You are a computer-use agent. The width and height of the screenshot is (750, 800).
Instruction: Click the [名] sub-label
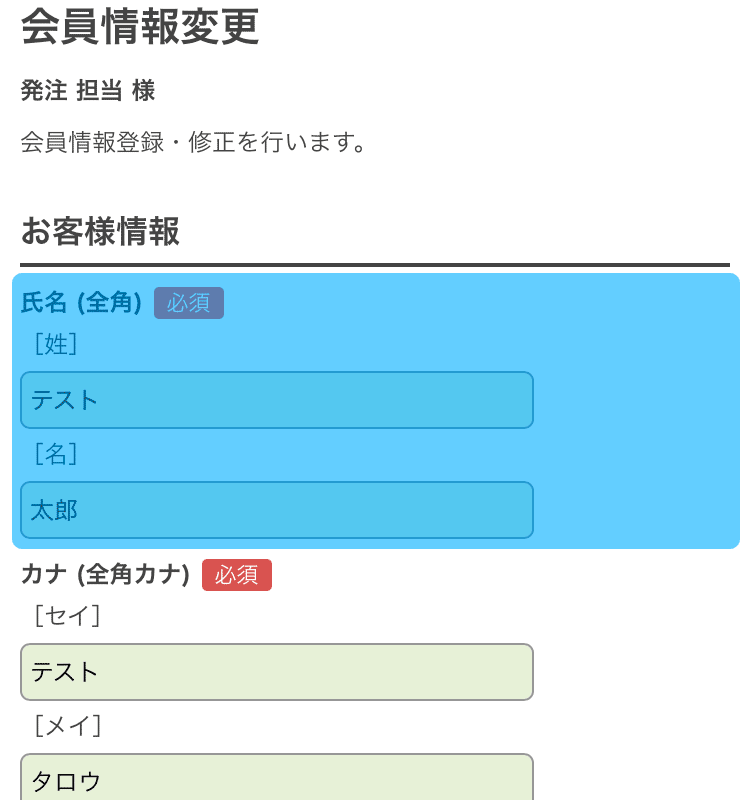pos(55,454)
